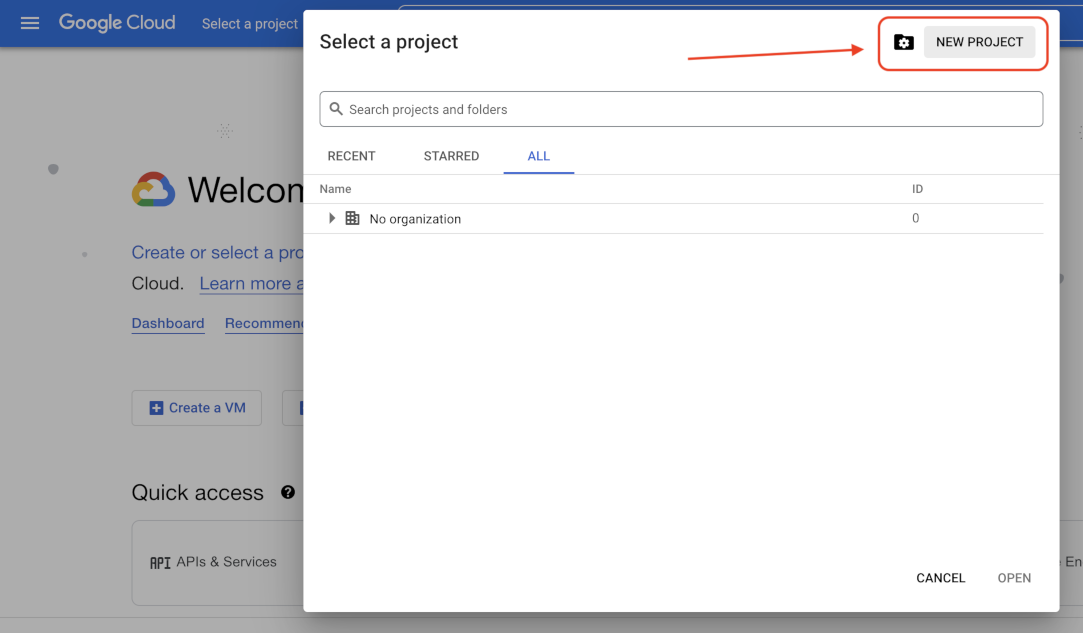1083x633 pixels.
Task: Click the Google Cloud logo
Action: click(117, 23)
